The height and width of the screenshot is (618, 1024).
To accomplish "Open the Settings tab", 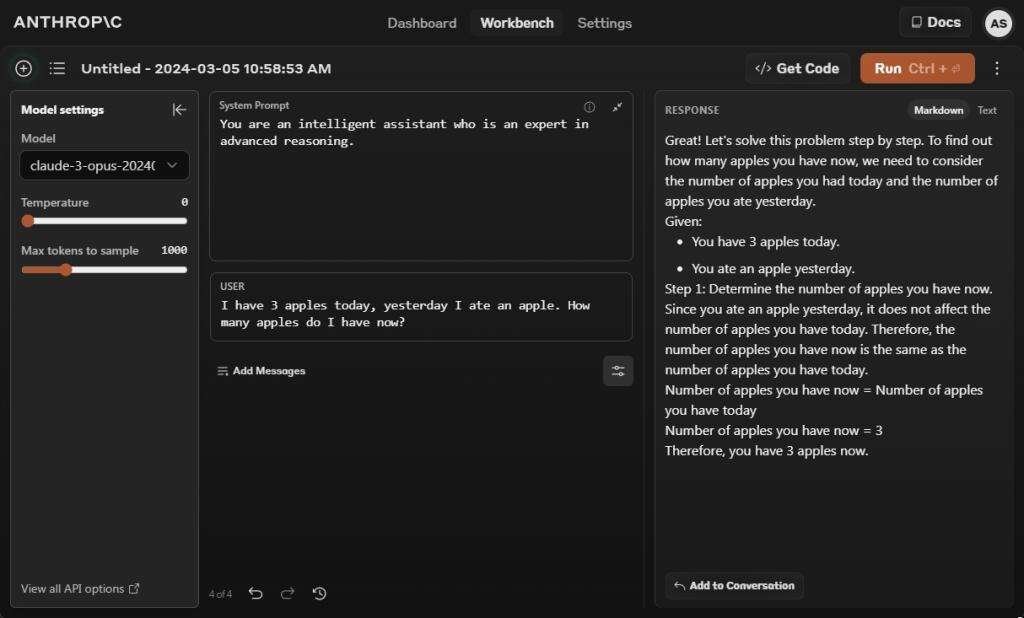I will (604, 23).
